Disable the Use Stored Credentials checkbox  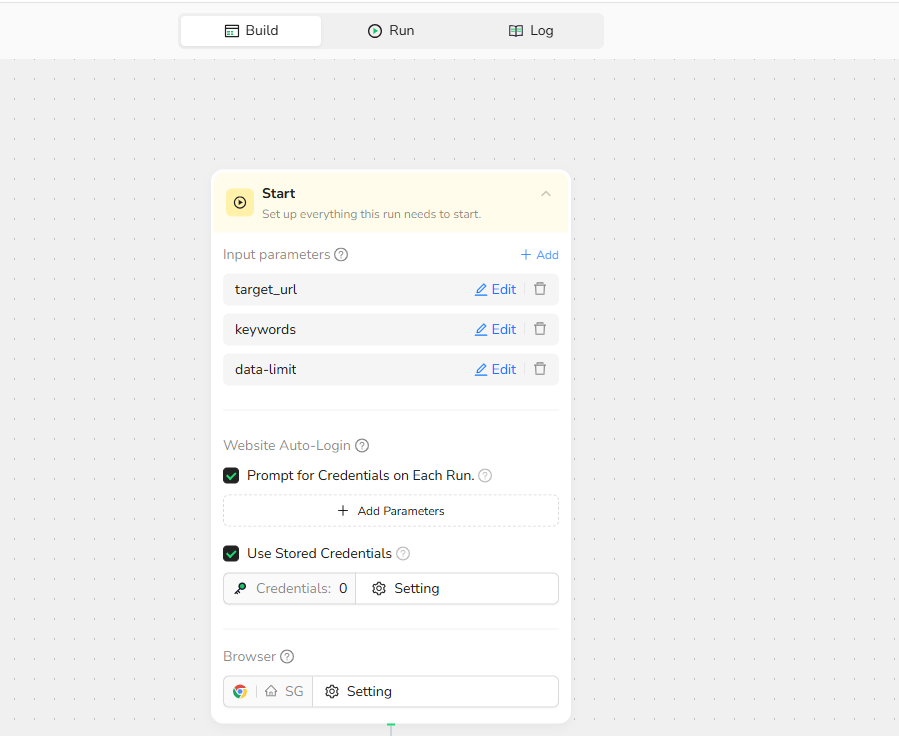pos(231,554)
